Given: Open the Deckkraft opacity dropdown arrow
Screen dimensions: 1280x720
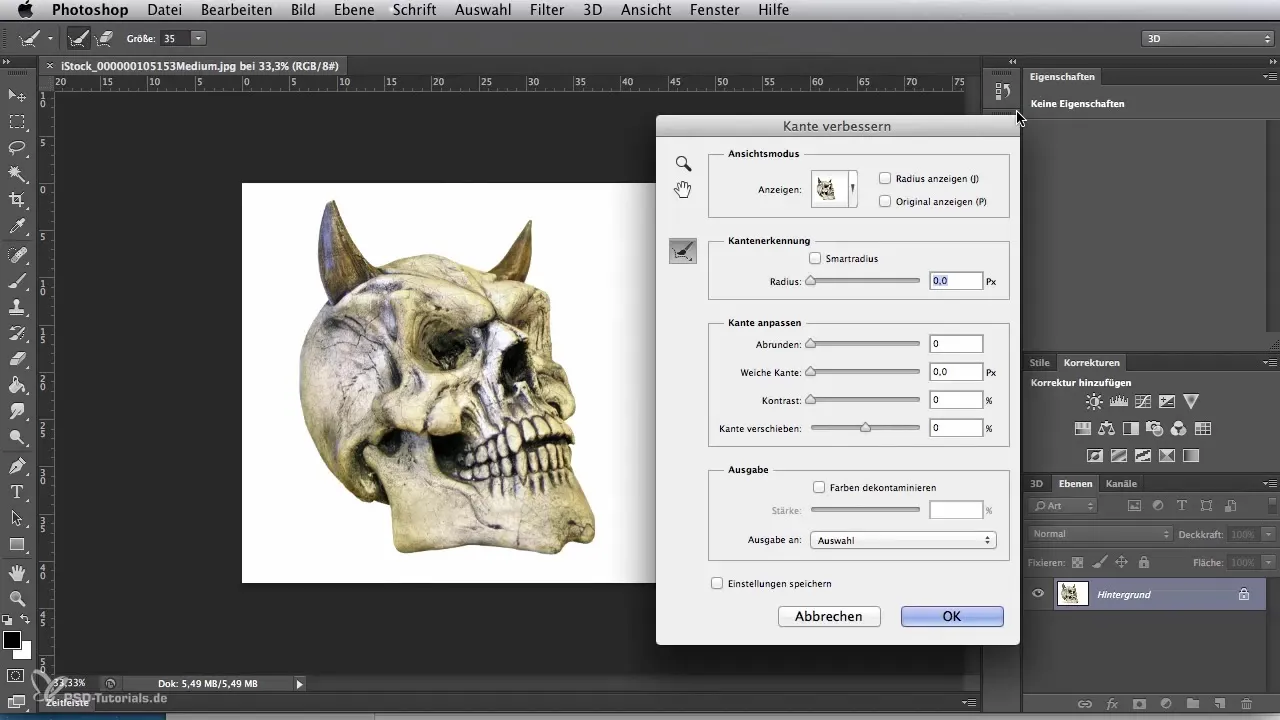Looking at the screenshot, I should tap(1268, 534).
